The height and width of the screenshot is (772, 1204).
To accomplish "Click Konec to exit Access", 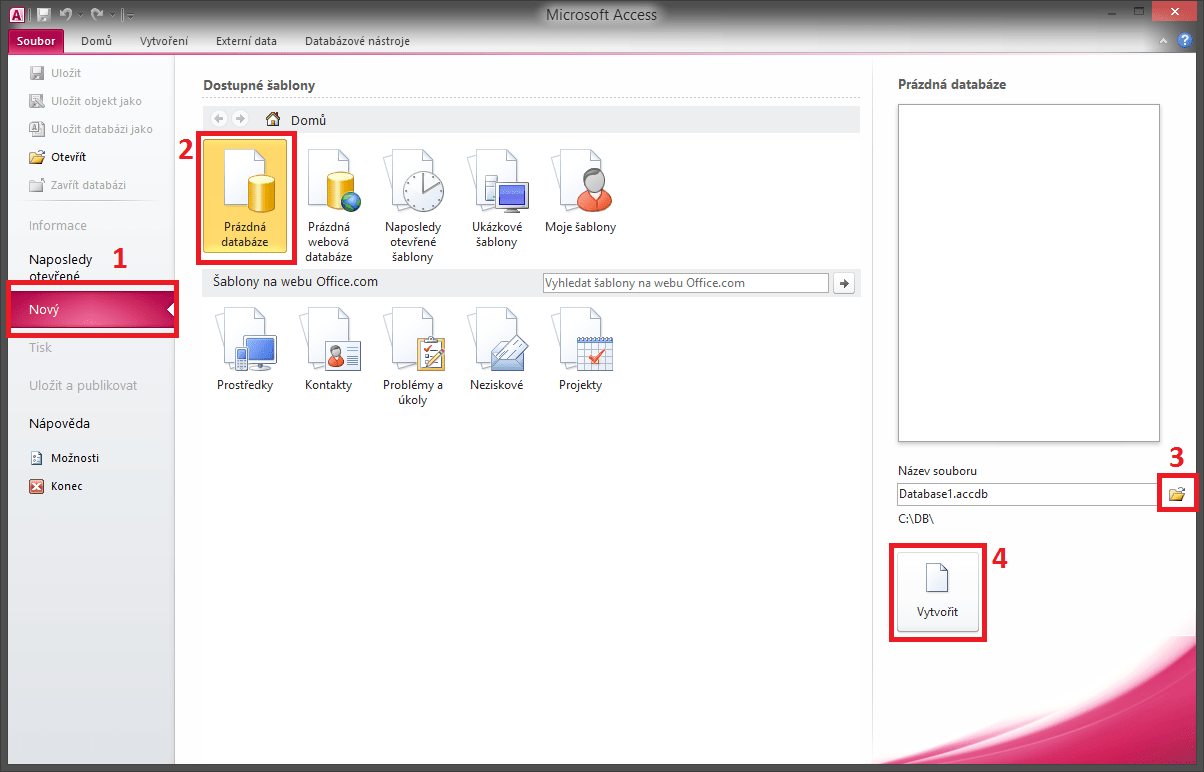I will 55,486.
